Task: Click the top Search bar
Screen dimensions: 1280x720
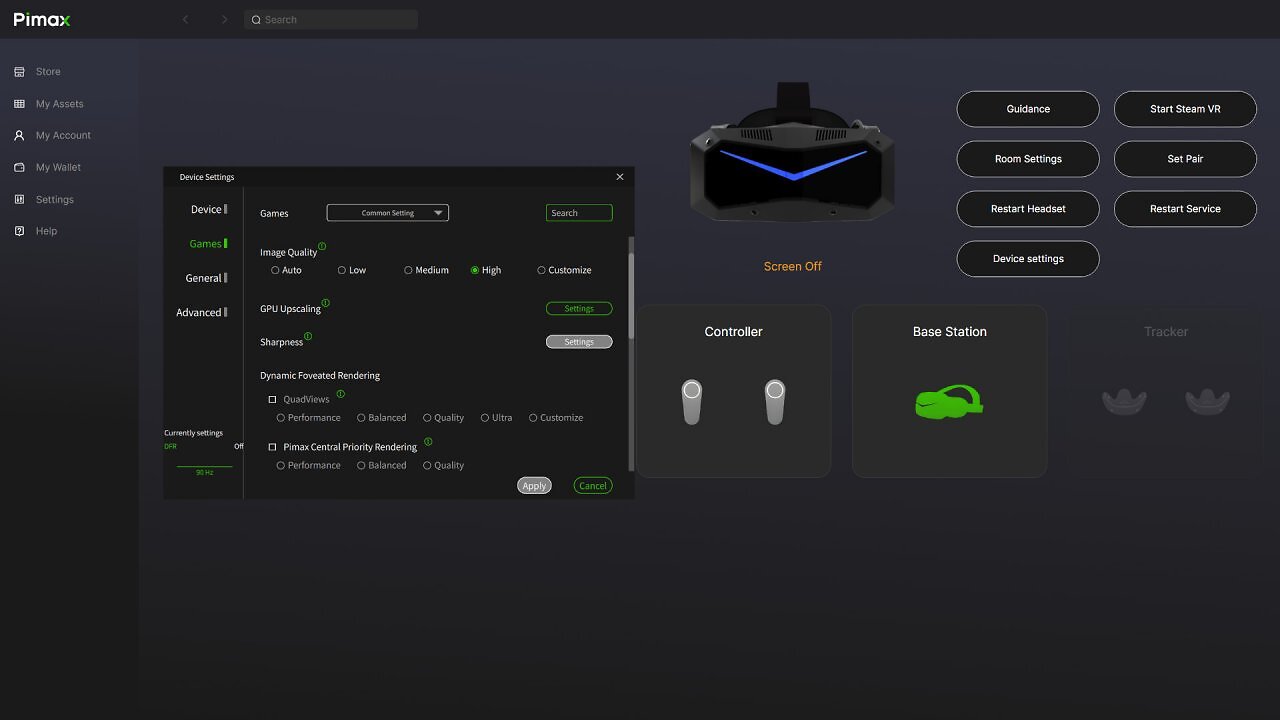Action: point(331,20)
